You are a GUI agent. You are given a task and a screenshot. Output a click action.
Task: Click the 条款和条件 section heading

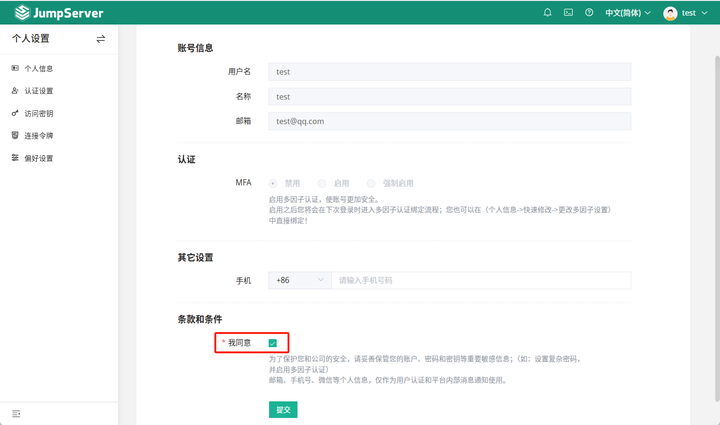coord(200,319)
